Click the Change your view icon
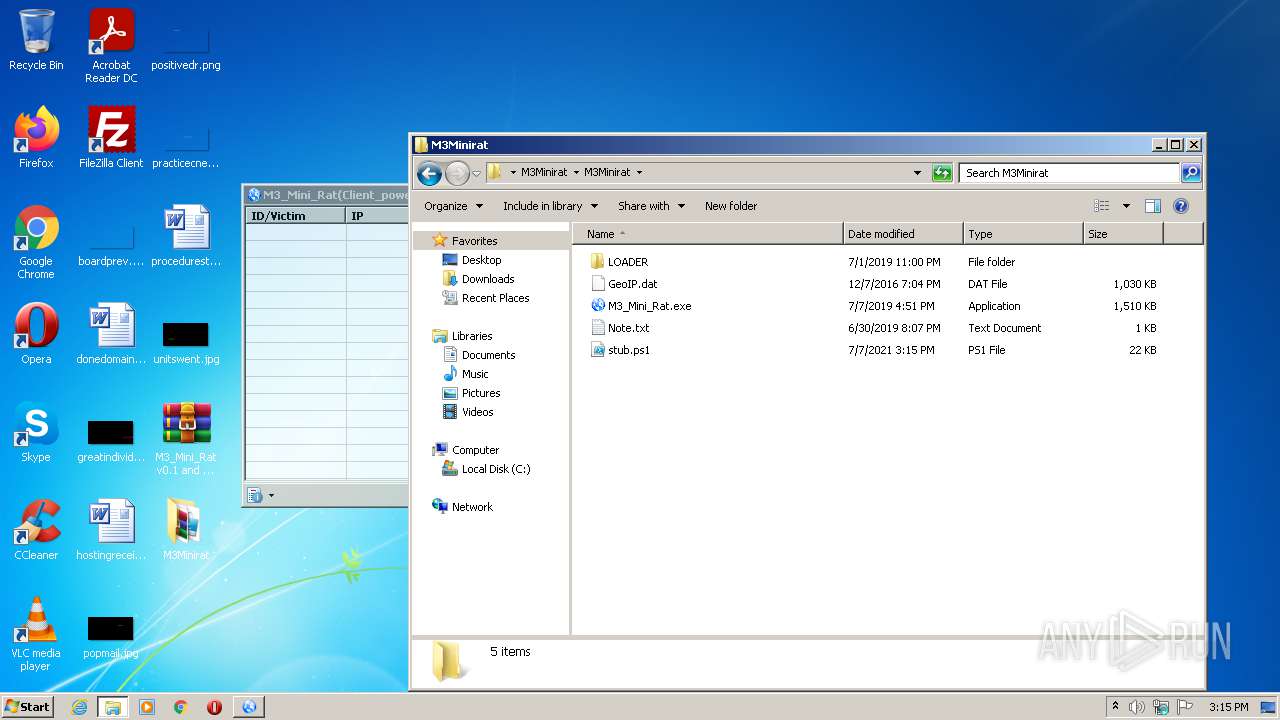Image resolution: width=1280 pixels, height=720 pixels. pos(1102,206)
